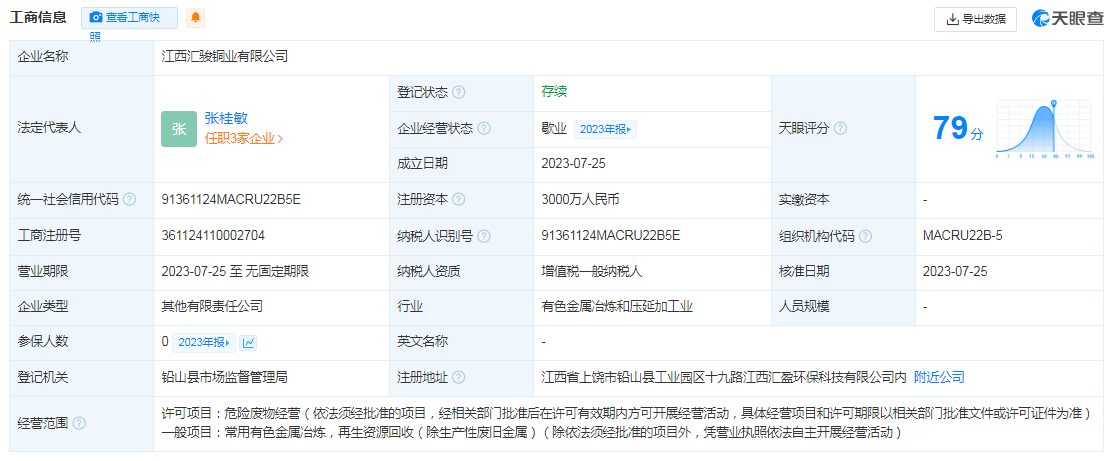
Task: Click 核准日期 value 2023-07-25
Action: click(x=955, y=271)
